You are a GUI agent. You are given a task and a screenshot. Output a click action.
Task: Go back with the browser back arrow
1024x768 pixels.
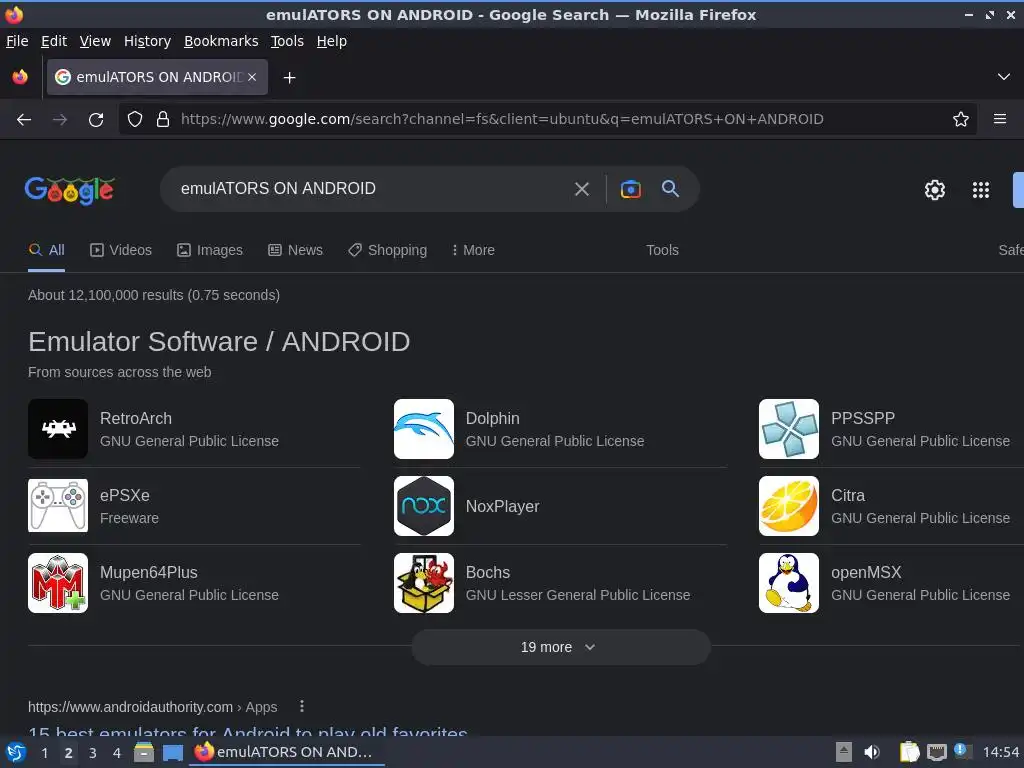[x=24, y=120]
